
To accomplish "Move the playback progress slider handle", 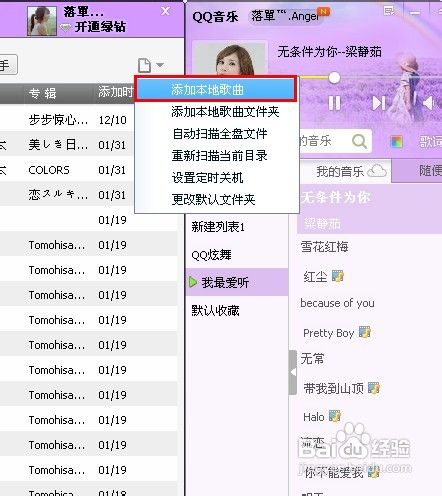I will [x=334, y=78].
